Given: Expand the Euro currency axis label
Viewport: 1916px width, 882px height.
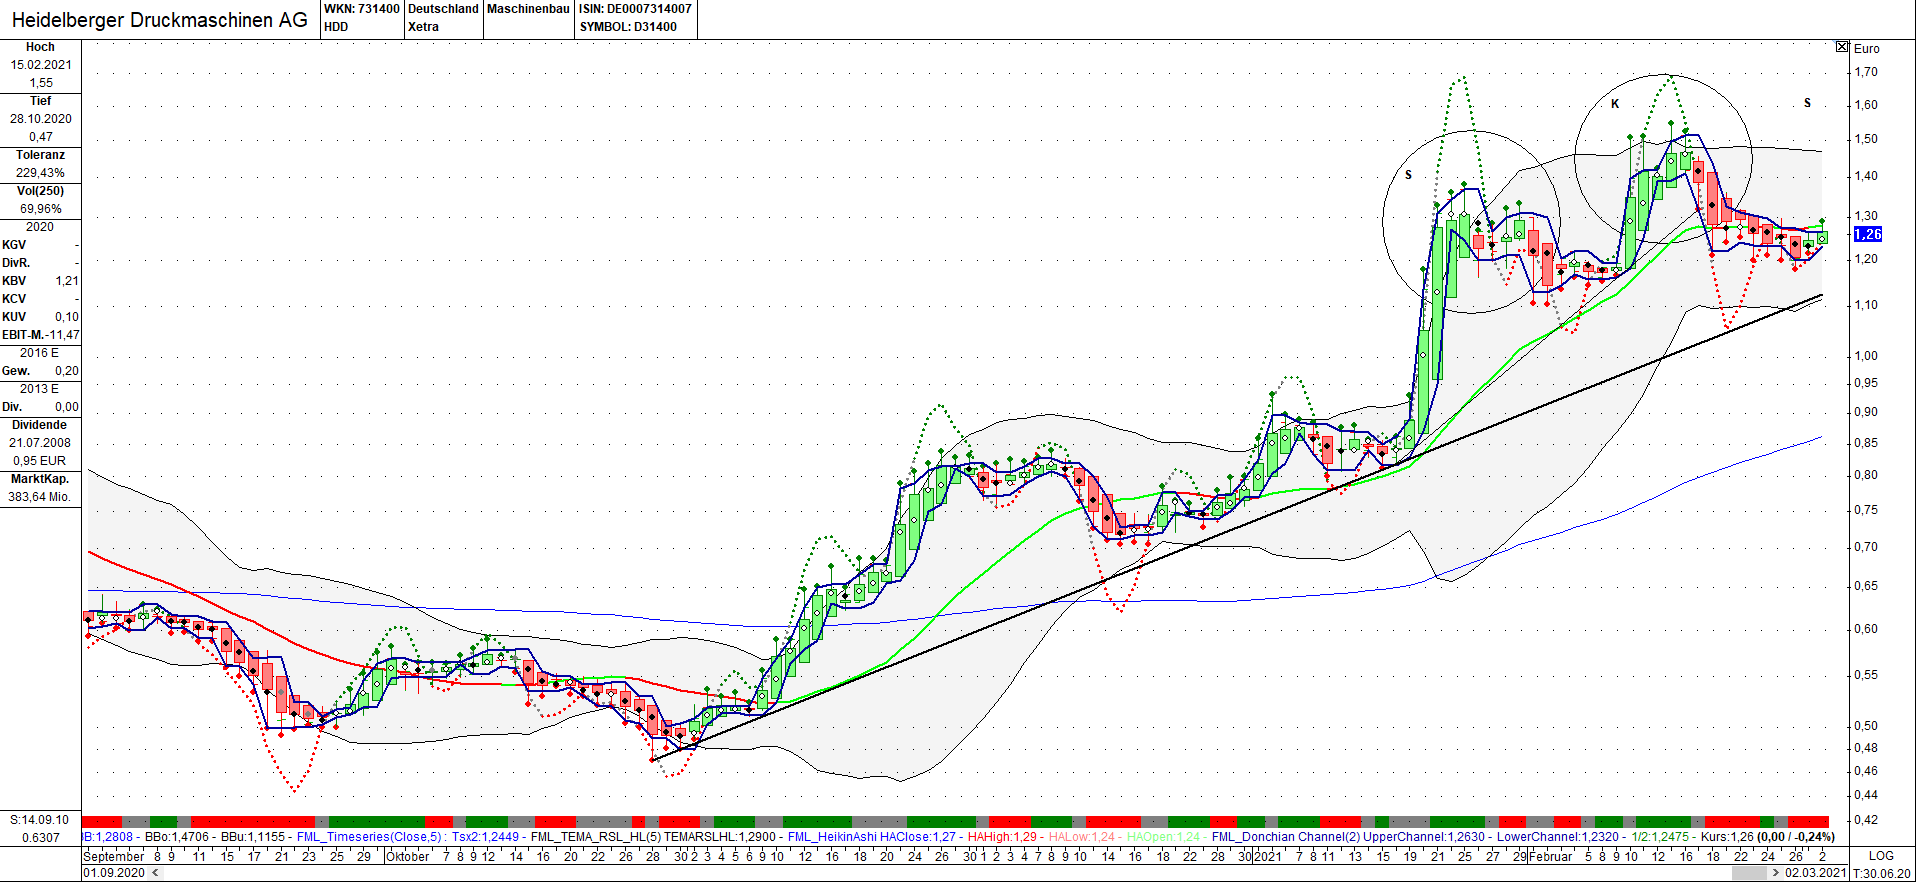Looking at the screenshot, I should 1866,48.
